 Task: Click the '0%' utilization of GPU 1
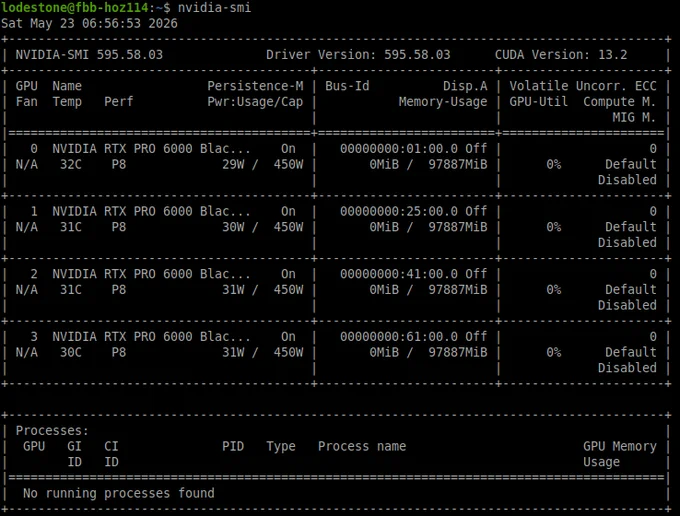(554, 227)
